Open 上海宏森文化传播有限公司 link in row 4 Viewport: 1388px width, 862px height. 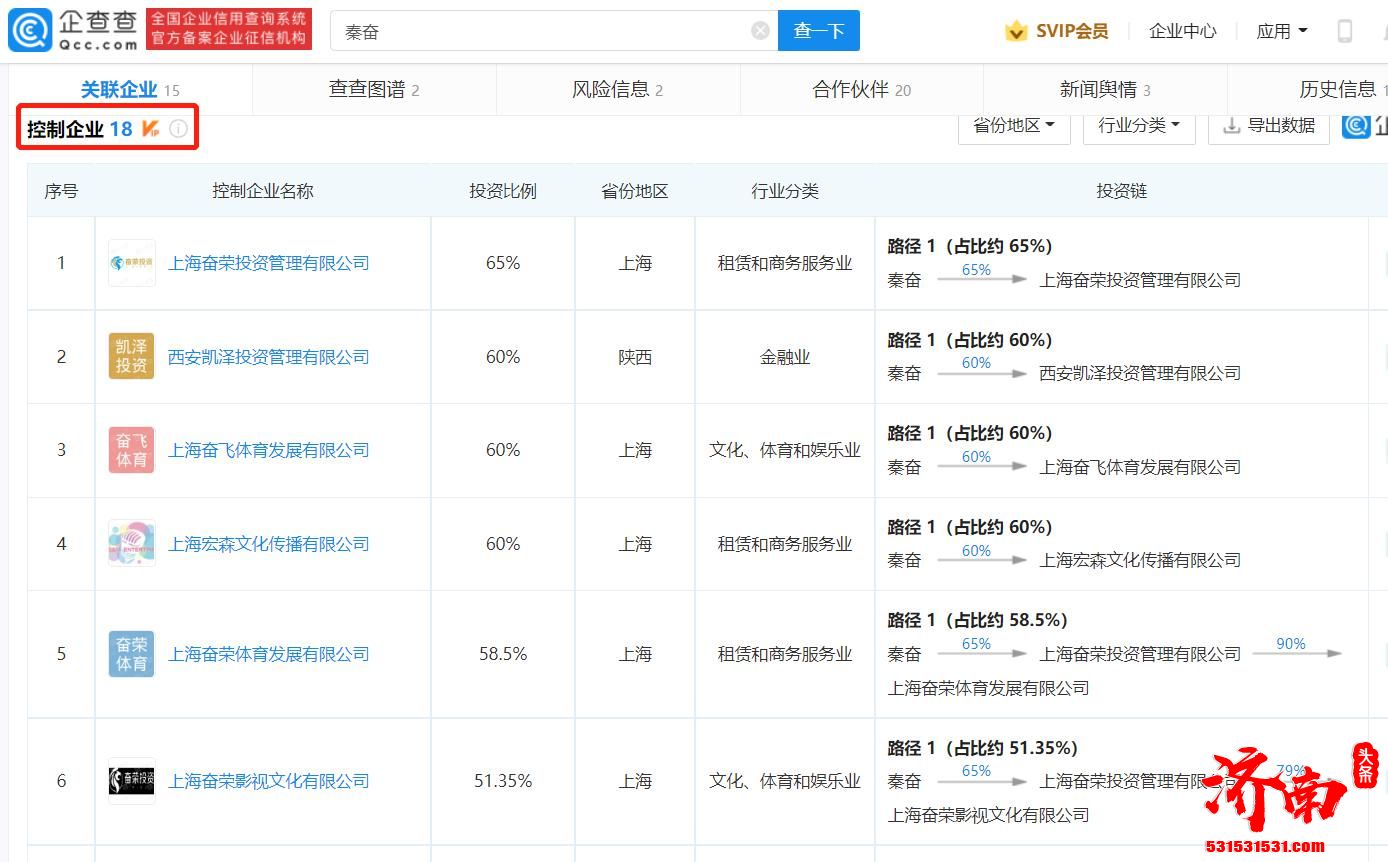coord(269,544)
